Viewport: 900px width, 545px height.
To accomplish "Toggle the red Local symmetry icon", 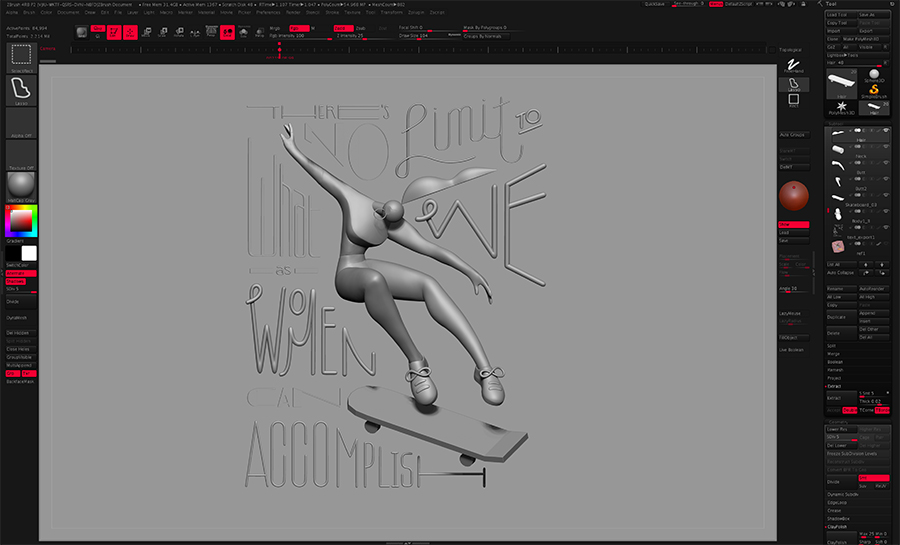I will pyautogui.click(x=227, y=32).
